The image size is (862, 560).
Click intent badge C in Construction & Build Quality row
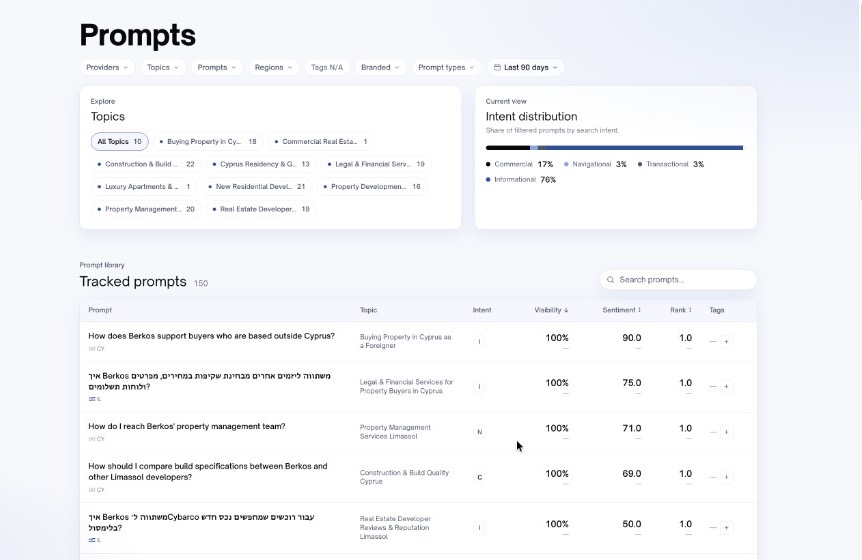(479, 477)
